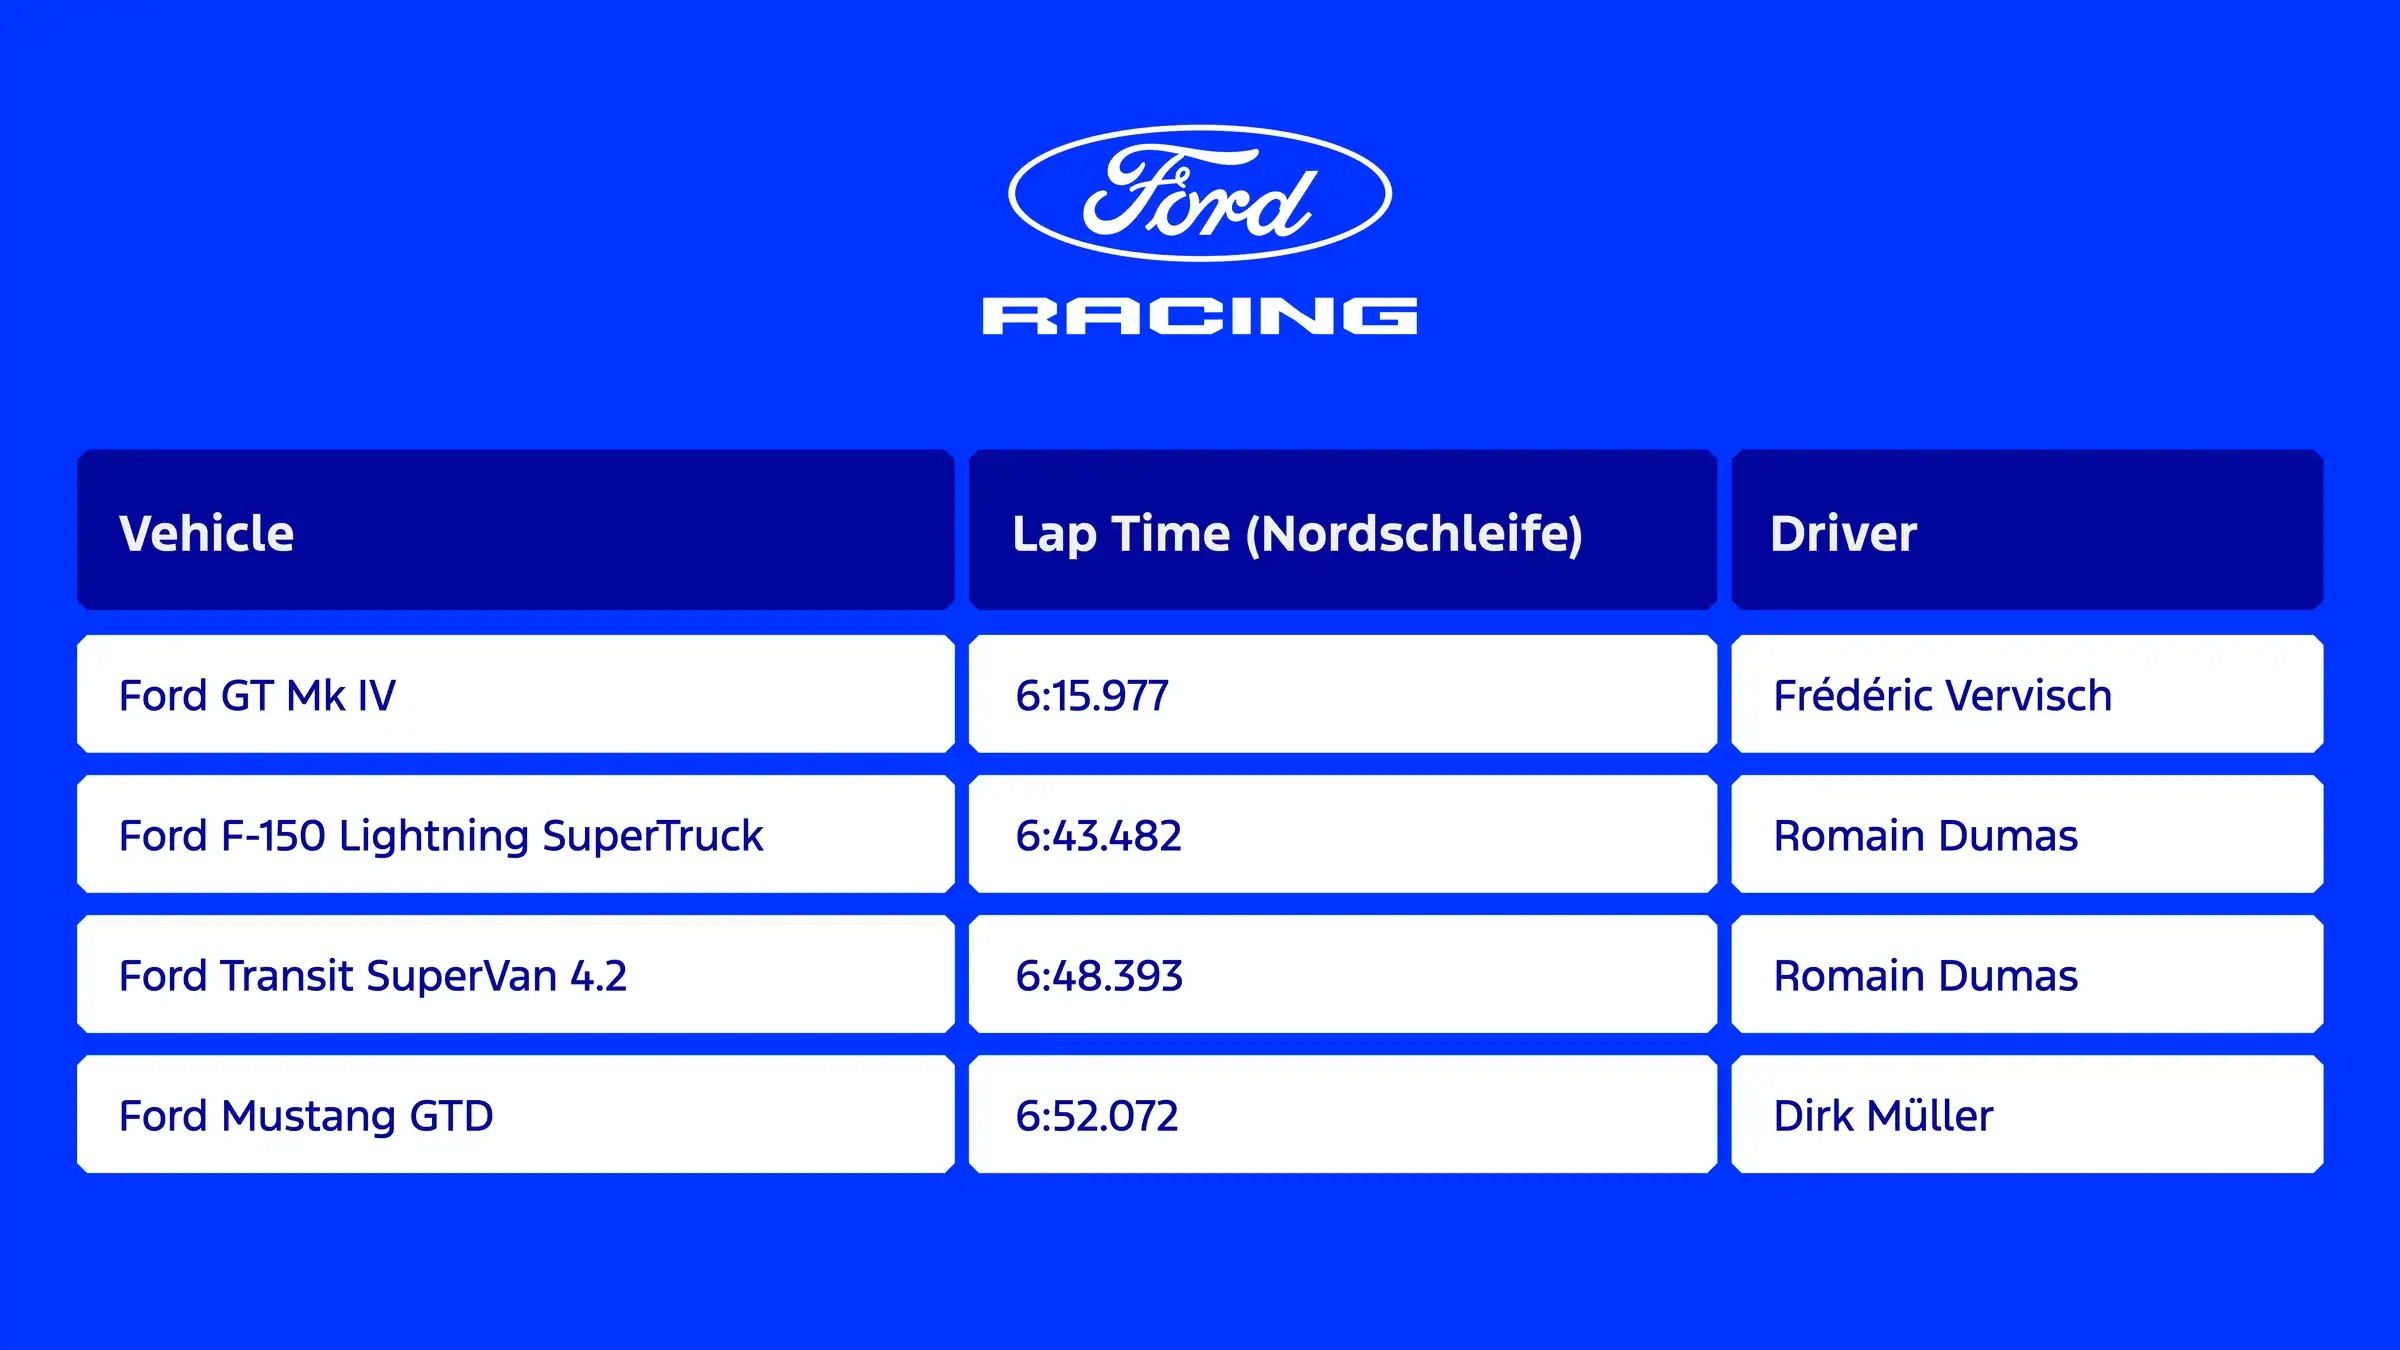The width and height of the screenshot is (2400, 1350).
Task: Click the 6:15.977 lap time cell
Action: pyautogui.click(x=1092, y=695)
